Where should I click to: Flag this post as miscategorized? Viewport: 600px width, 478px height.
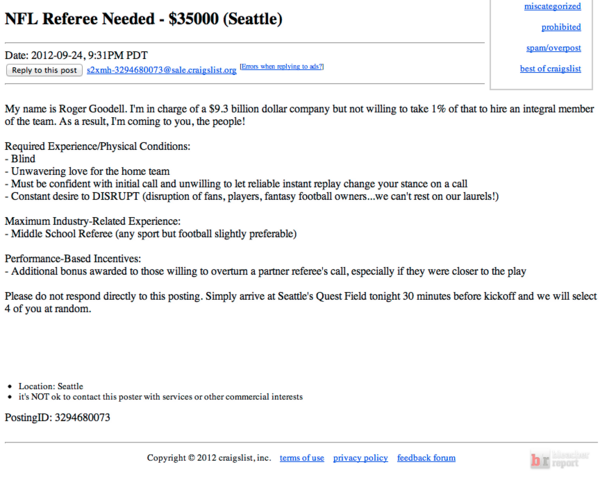pyautogui.click(x=552, y=6)
